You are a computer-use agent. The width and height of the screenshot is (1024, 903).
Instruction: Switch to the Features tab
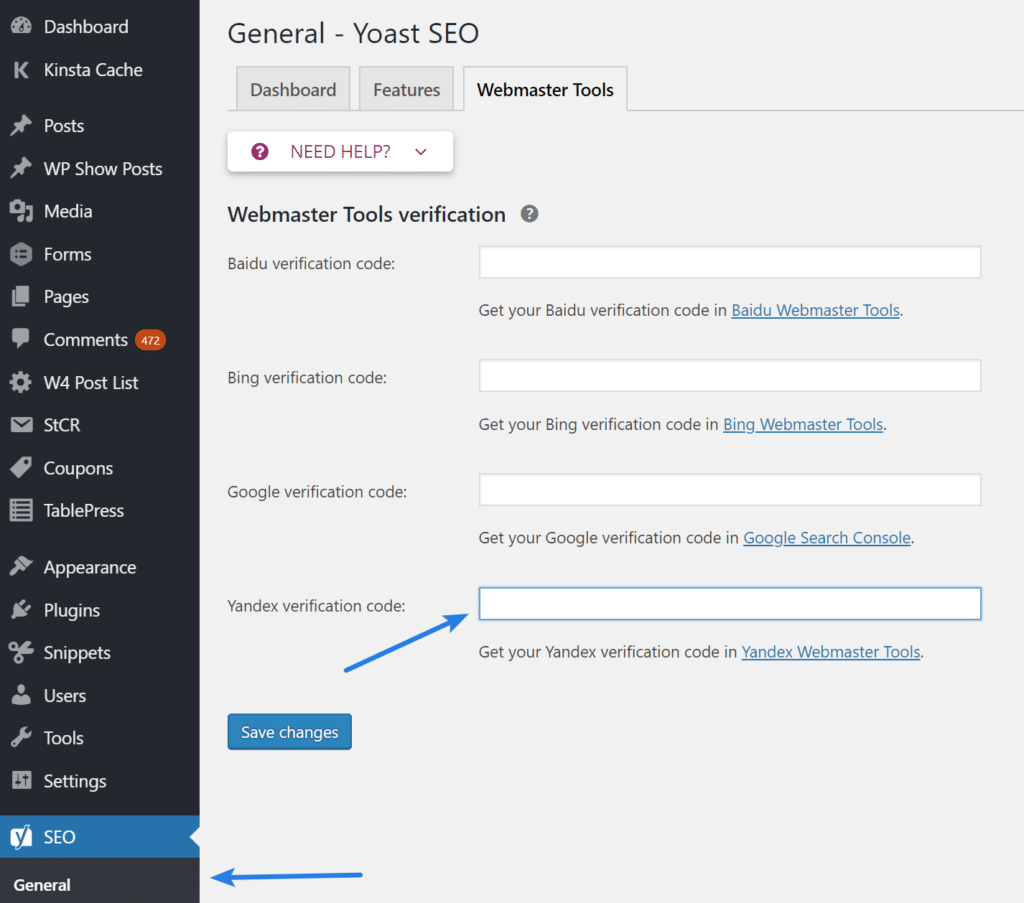pyautogui.click(x=406, y=89)
